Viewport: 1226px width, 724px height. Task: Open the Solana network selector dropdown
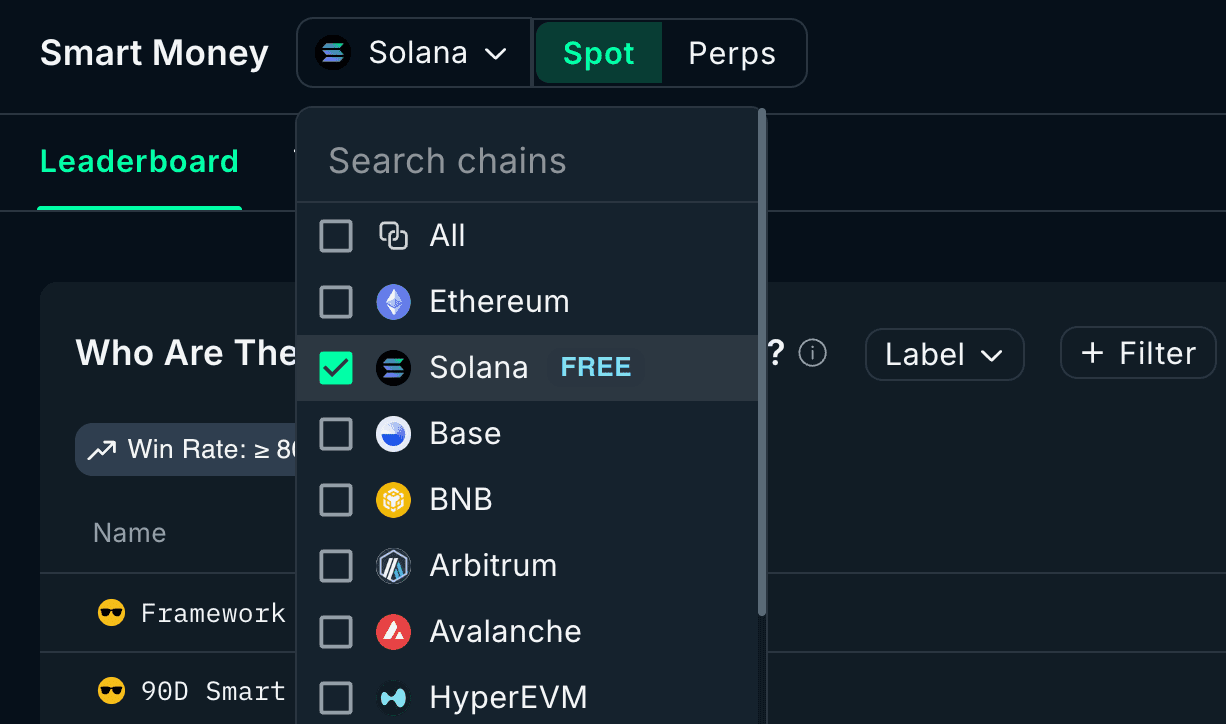click(413, 52)
